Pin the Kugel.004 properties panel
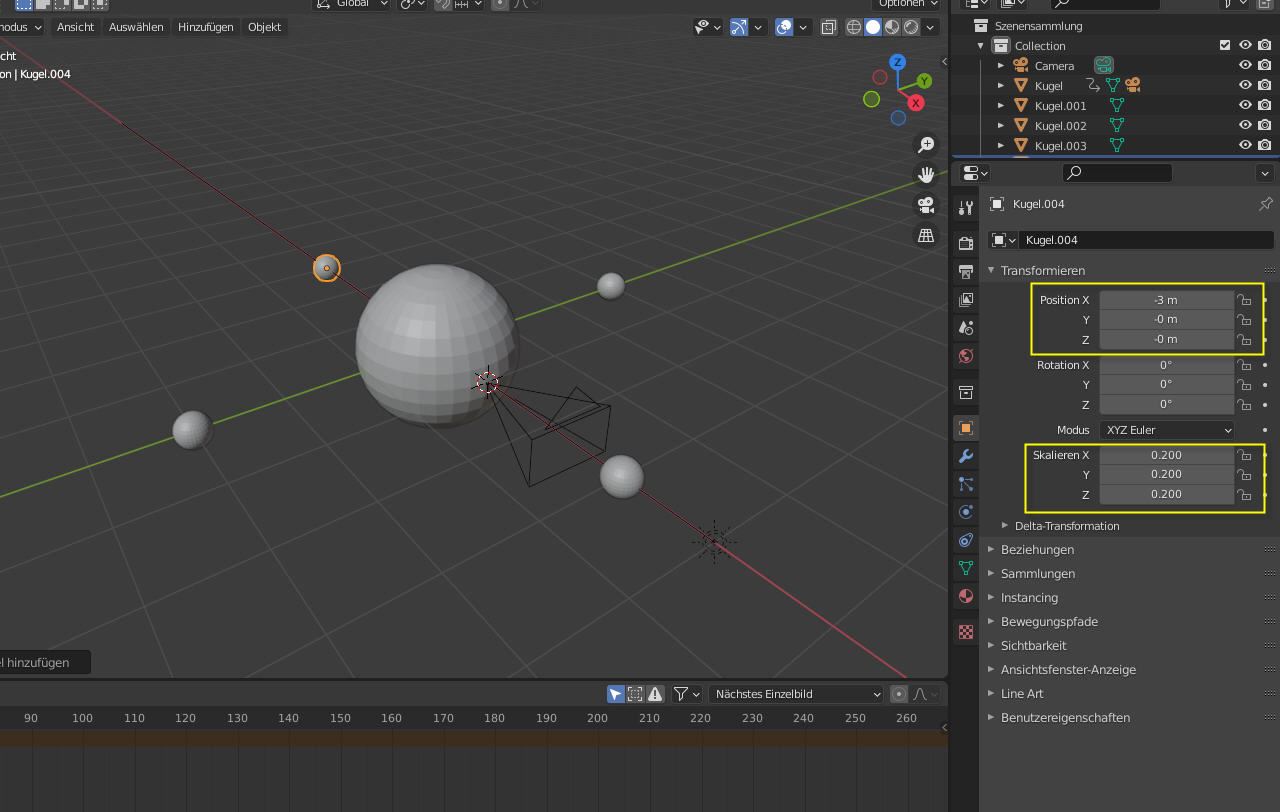 [1265, 204]
